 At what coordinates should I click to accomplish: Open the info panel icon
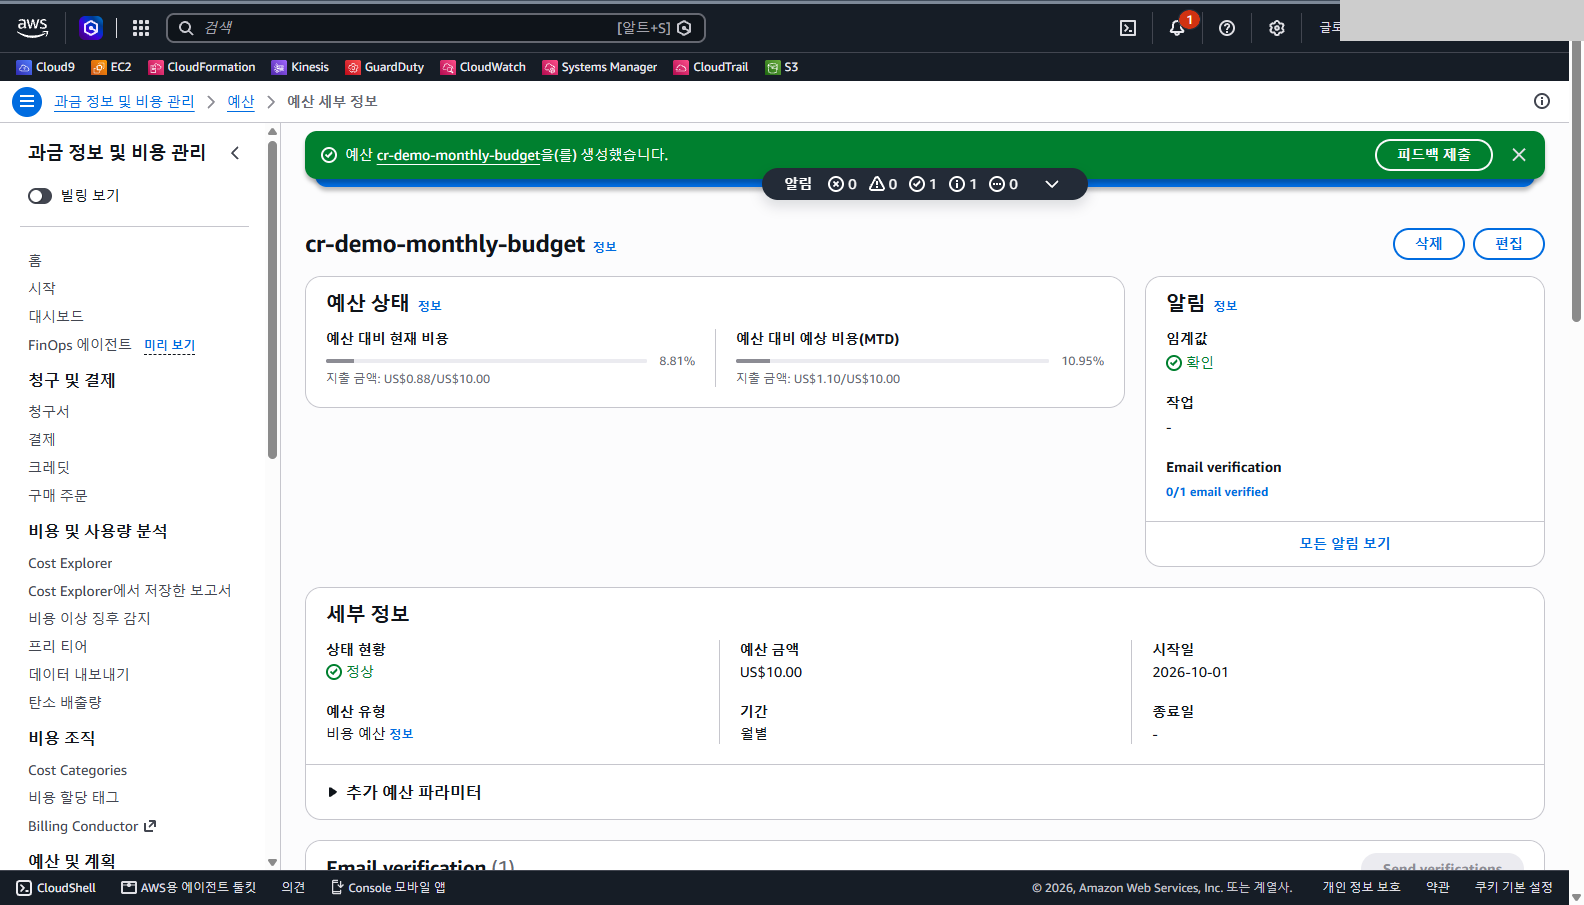click(1542, 101)
